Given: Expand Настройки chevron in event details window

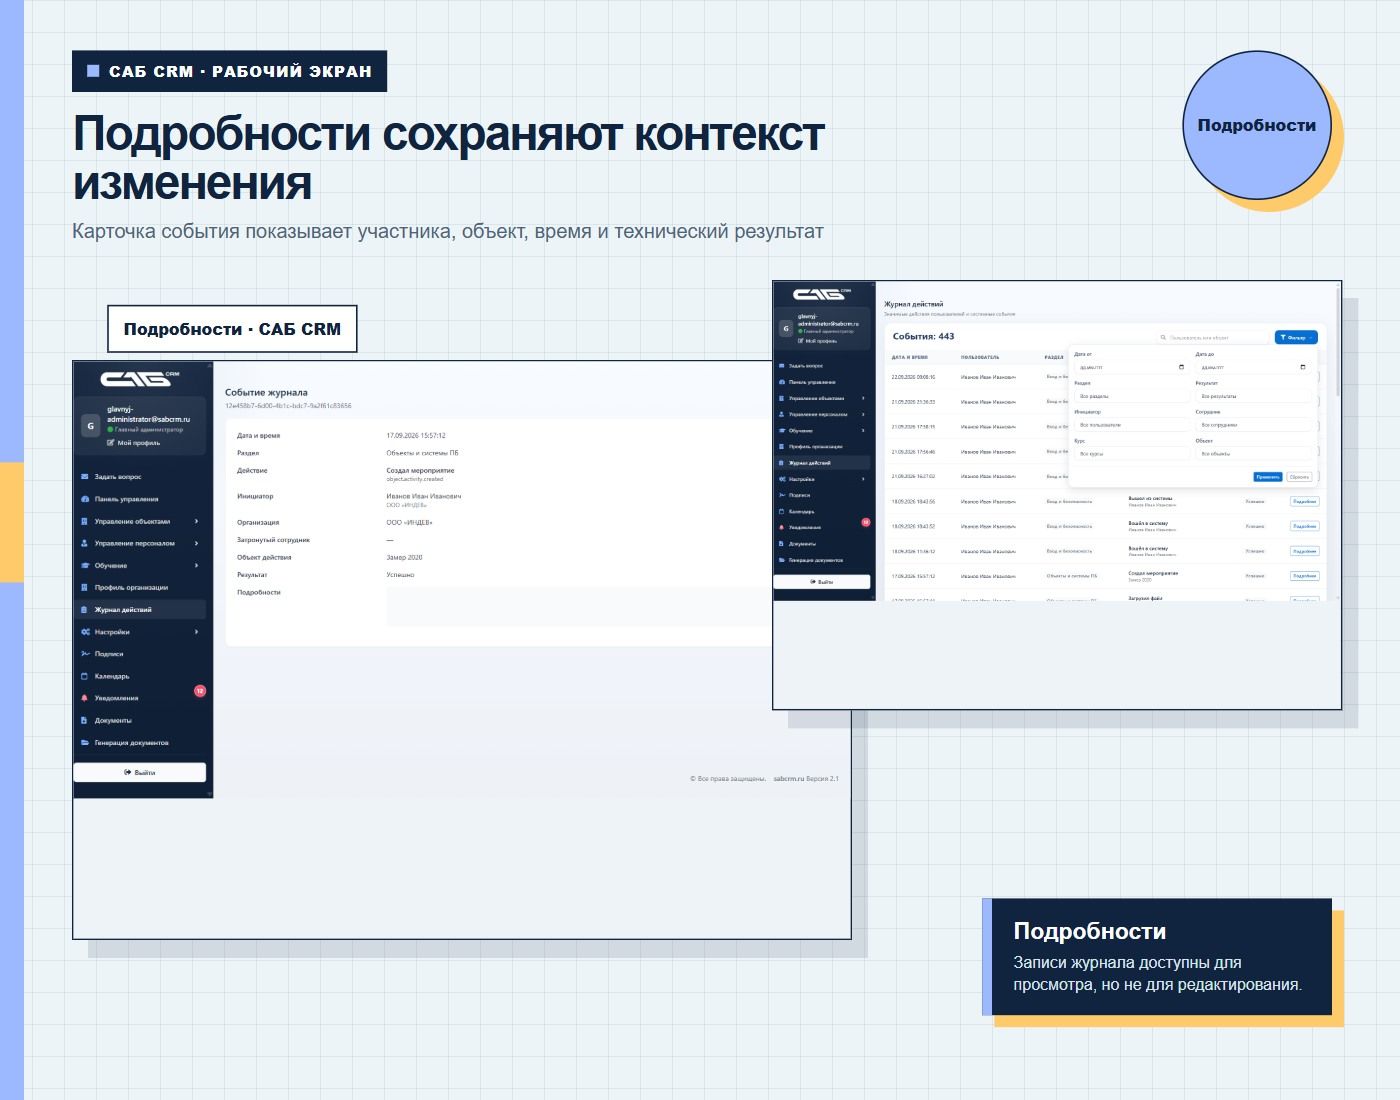Looking at the screenshot, I should (x=196, y=632).
